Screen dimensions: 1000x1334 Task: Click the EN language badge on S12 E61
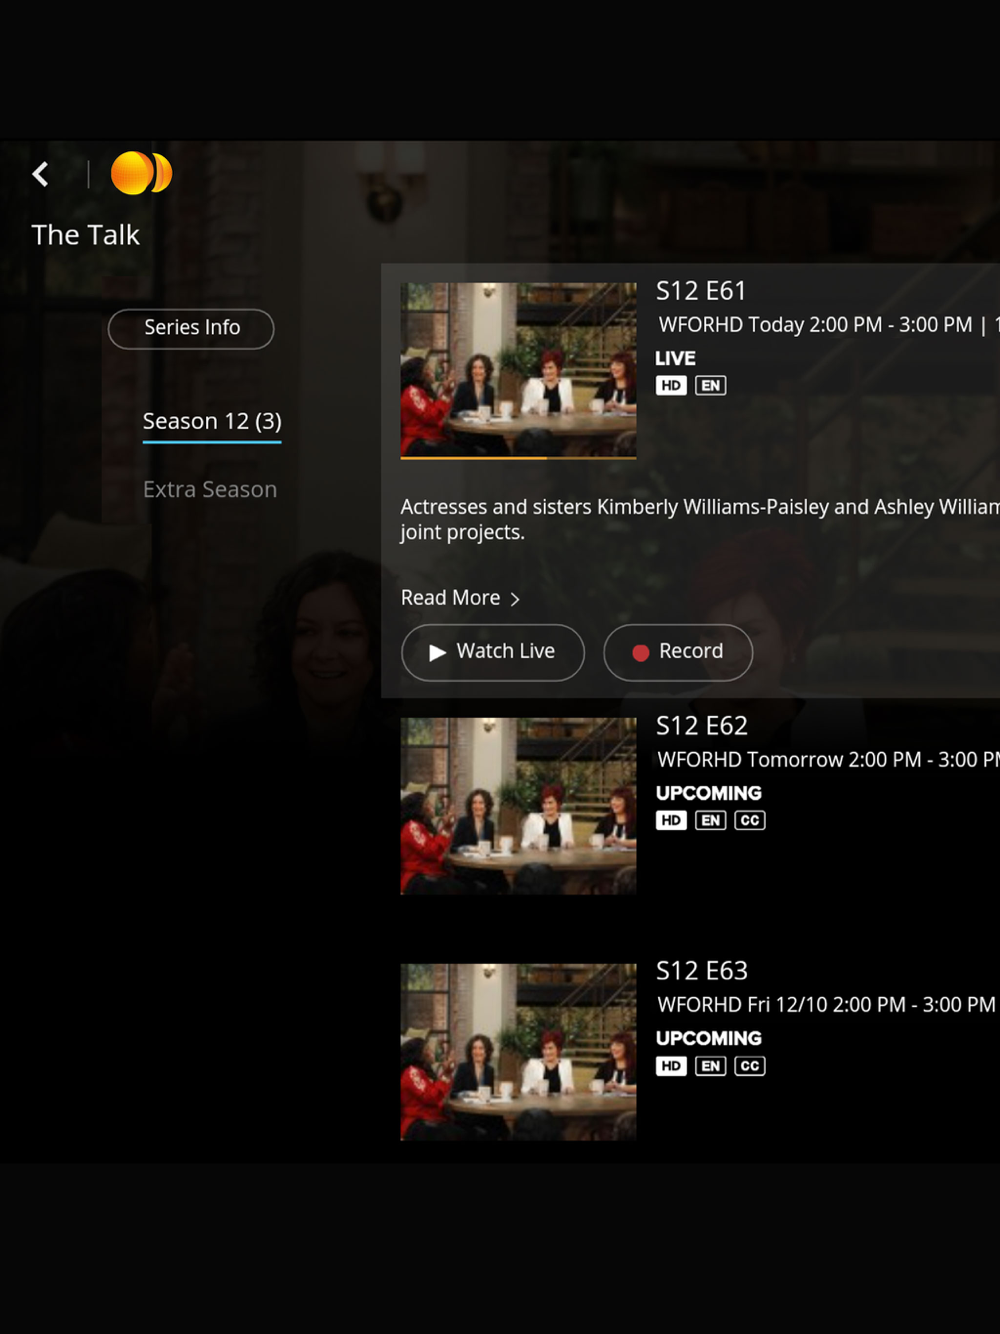coord(710,385)
